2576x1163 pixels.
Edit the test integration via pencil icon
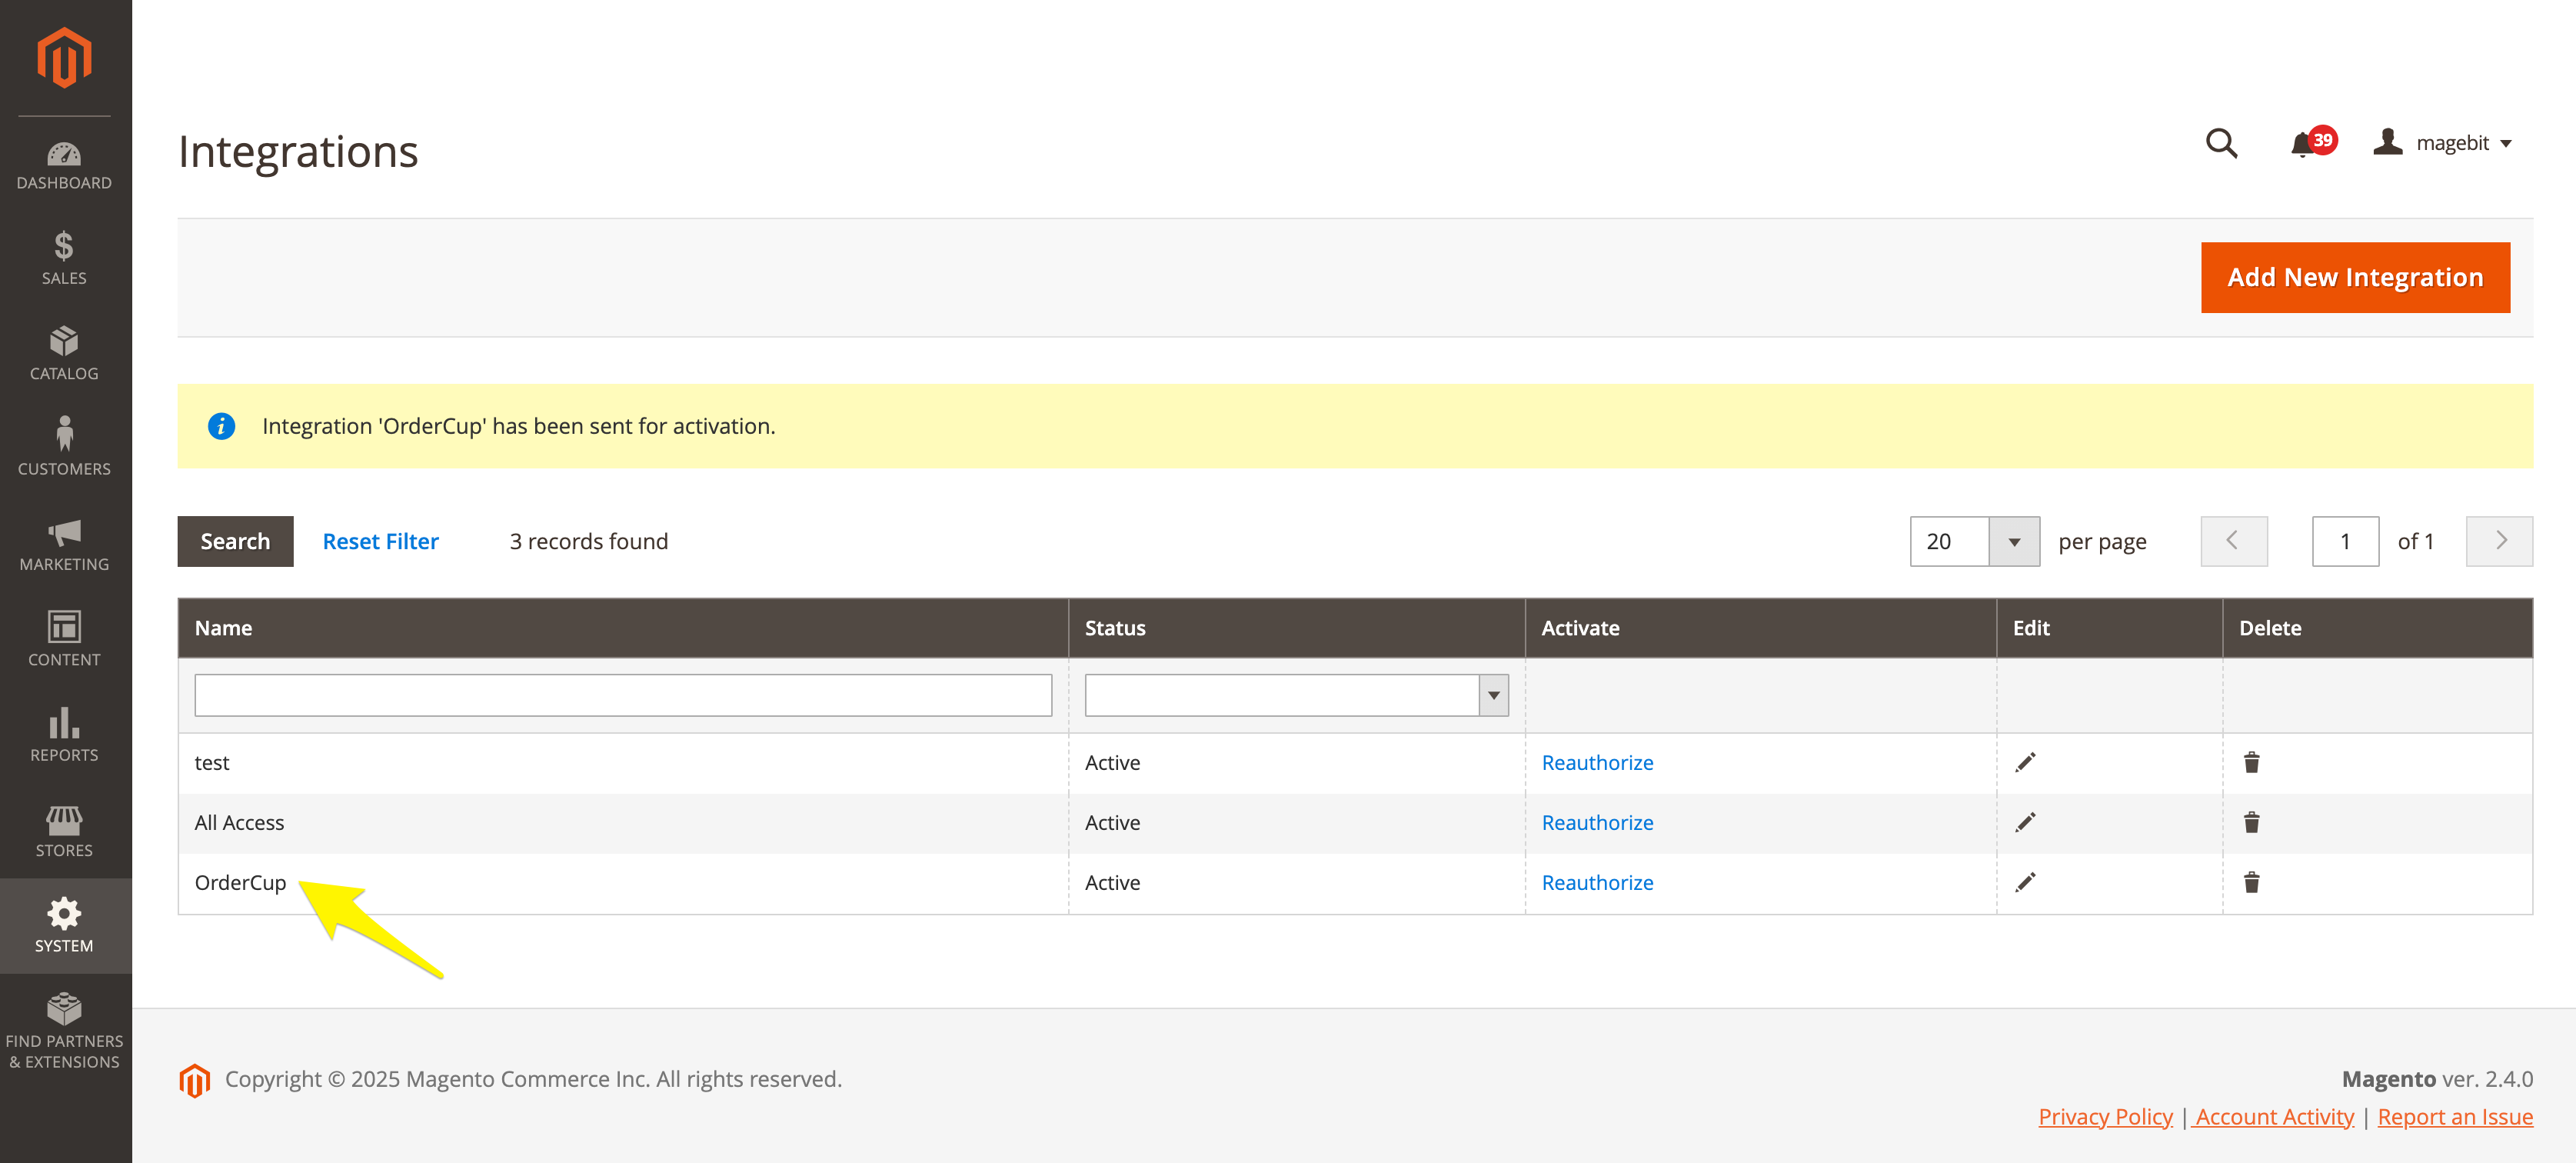click(2025, 762)
